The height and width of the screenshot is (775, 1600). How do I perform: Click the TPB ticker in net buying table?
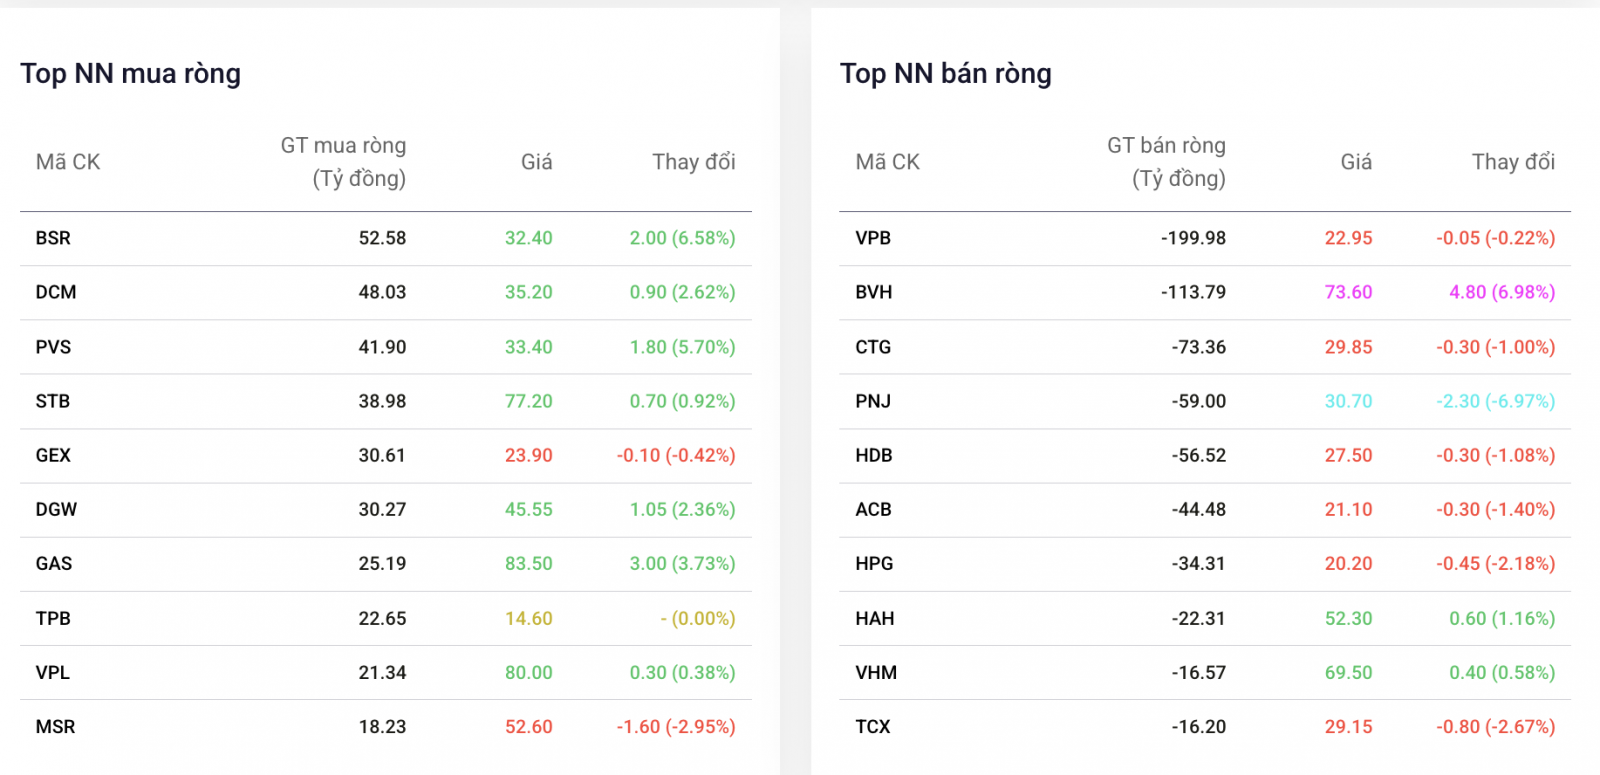tap(53, 618)
